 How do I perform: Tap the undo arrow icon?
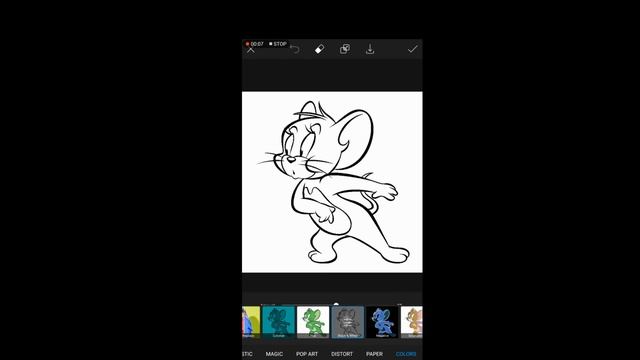pyautogui.click(x=295, y=49)
